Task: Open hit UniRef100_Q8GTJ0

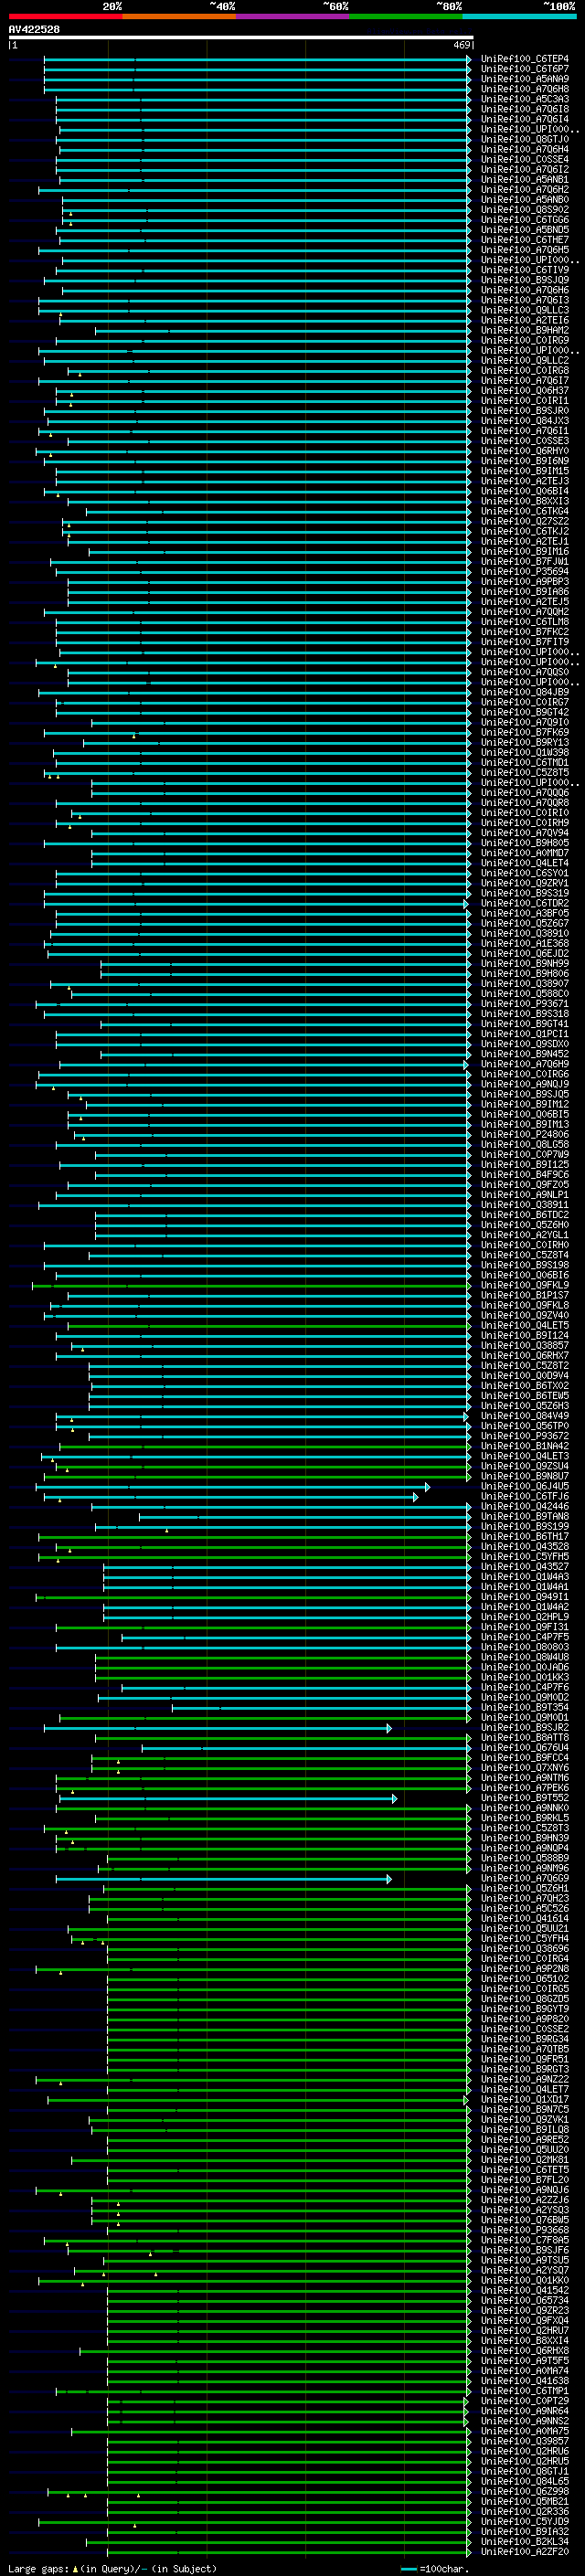Action: [x=525, y=139]
